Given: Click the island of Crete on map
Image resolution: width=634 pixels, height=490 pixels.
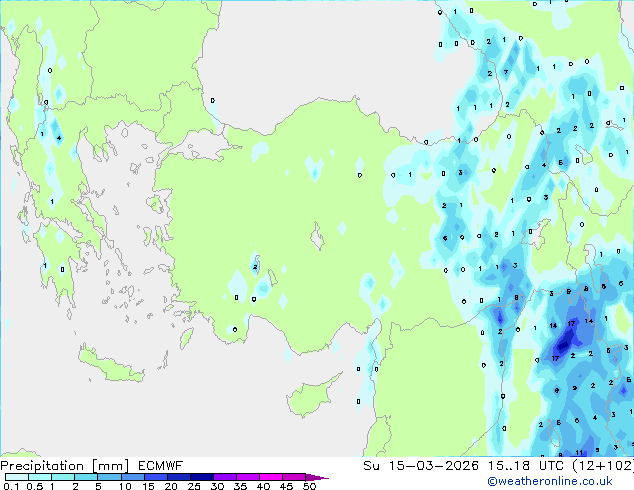Looking at the screenshot, I should point(111,366).
